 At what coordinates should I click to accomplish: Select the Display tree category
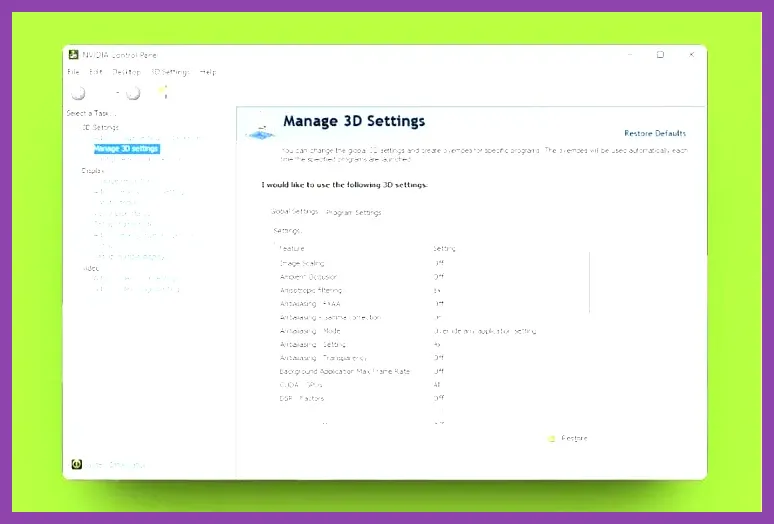(93, 171)
